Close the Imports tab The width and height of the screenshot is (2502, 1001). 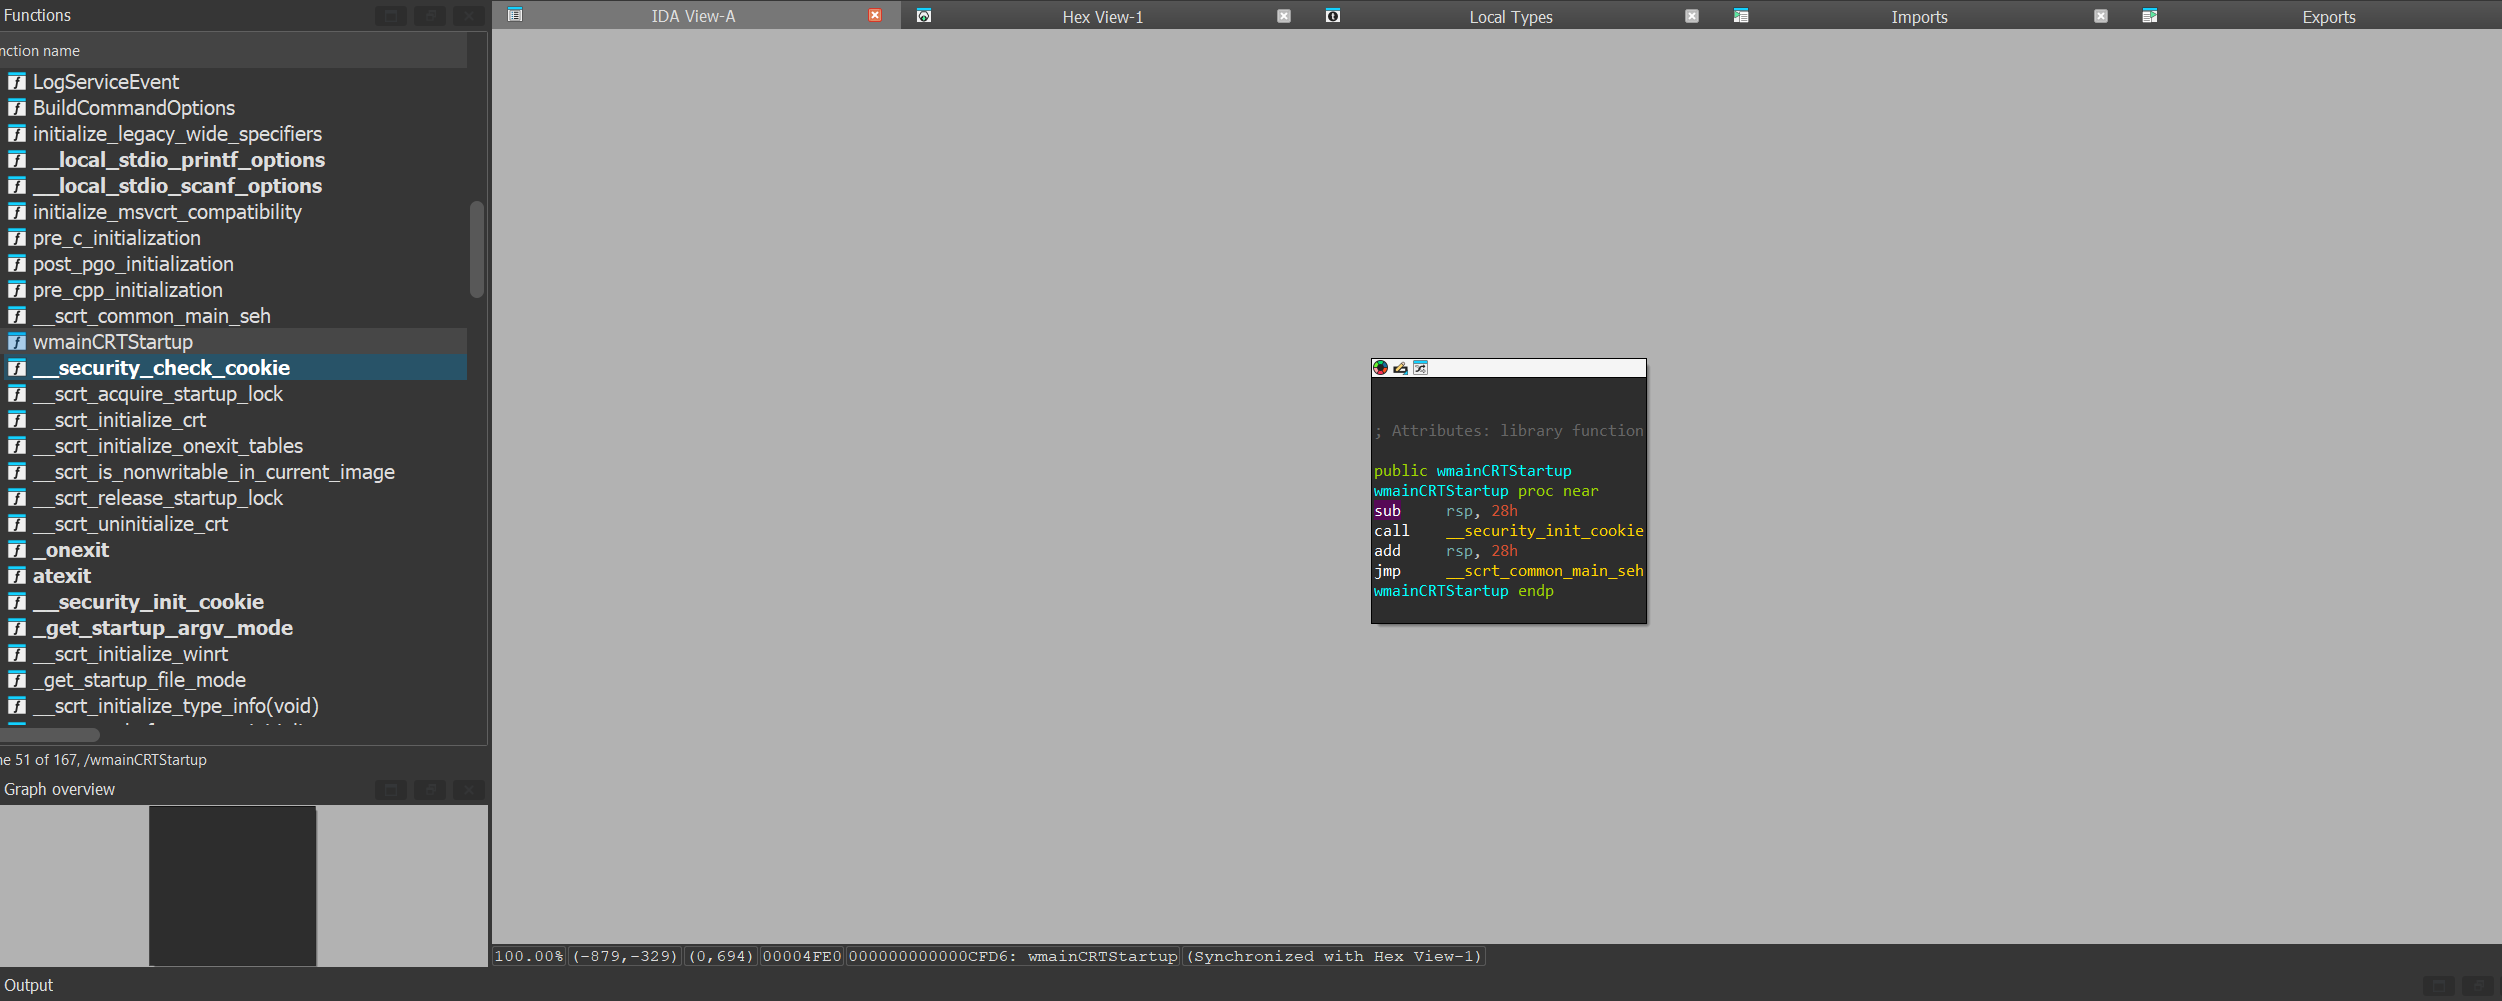(2101, 16)
